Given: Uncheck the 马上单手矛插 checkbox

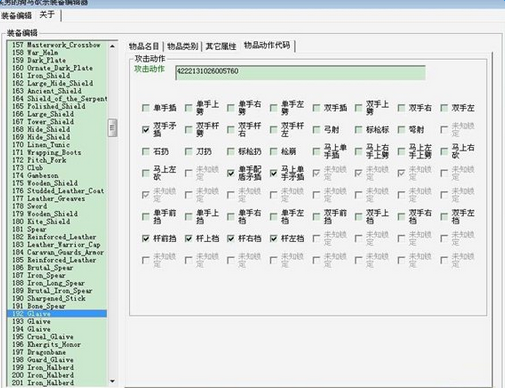Looking at the screenshot, I should pyautogui.click(x=273, y=173).
